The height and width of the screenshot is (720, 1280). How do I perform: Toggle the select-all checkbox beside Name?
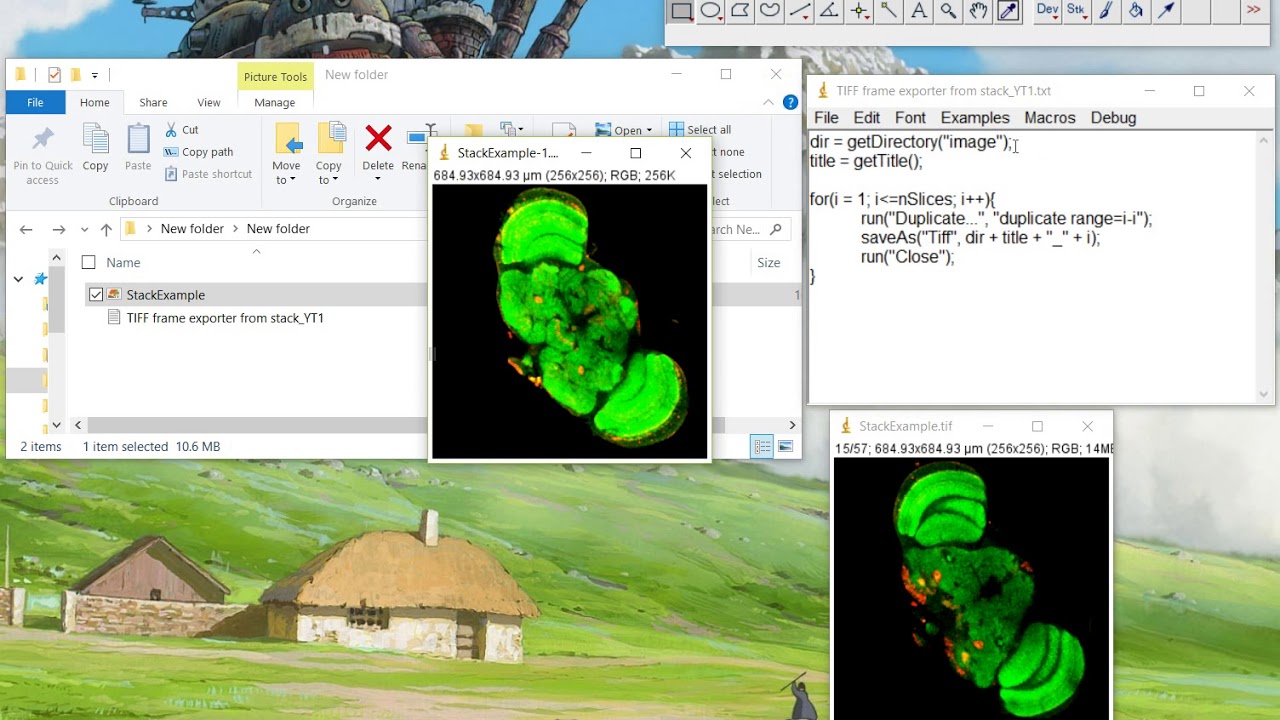88,262
